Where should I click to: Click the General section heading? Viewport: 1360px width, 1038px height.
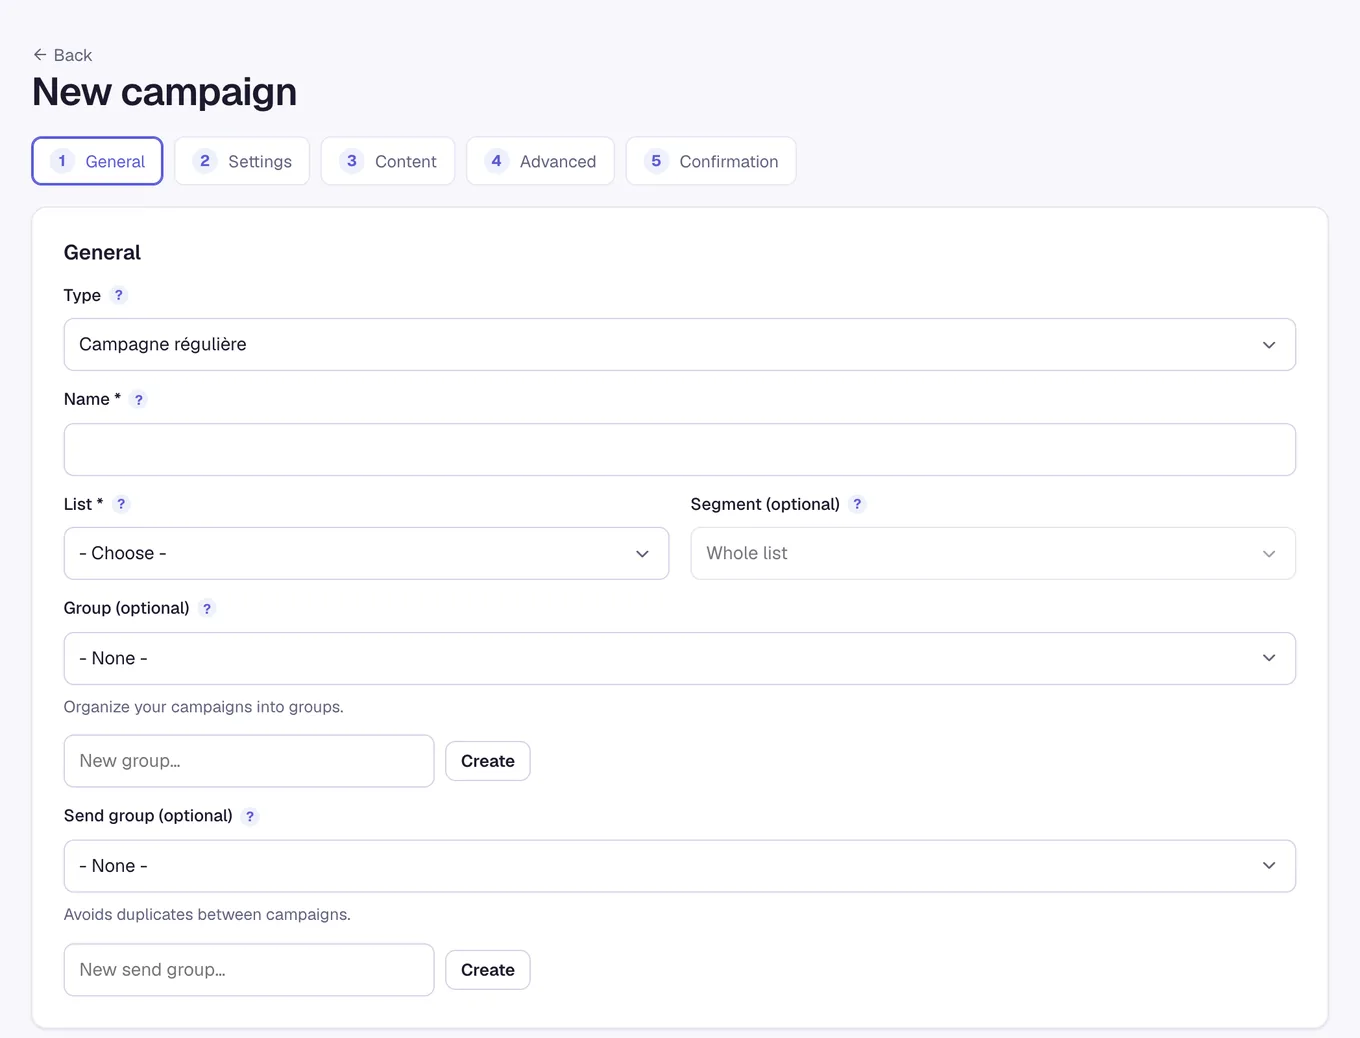tap(102, 252)
